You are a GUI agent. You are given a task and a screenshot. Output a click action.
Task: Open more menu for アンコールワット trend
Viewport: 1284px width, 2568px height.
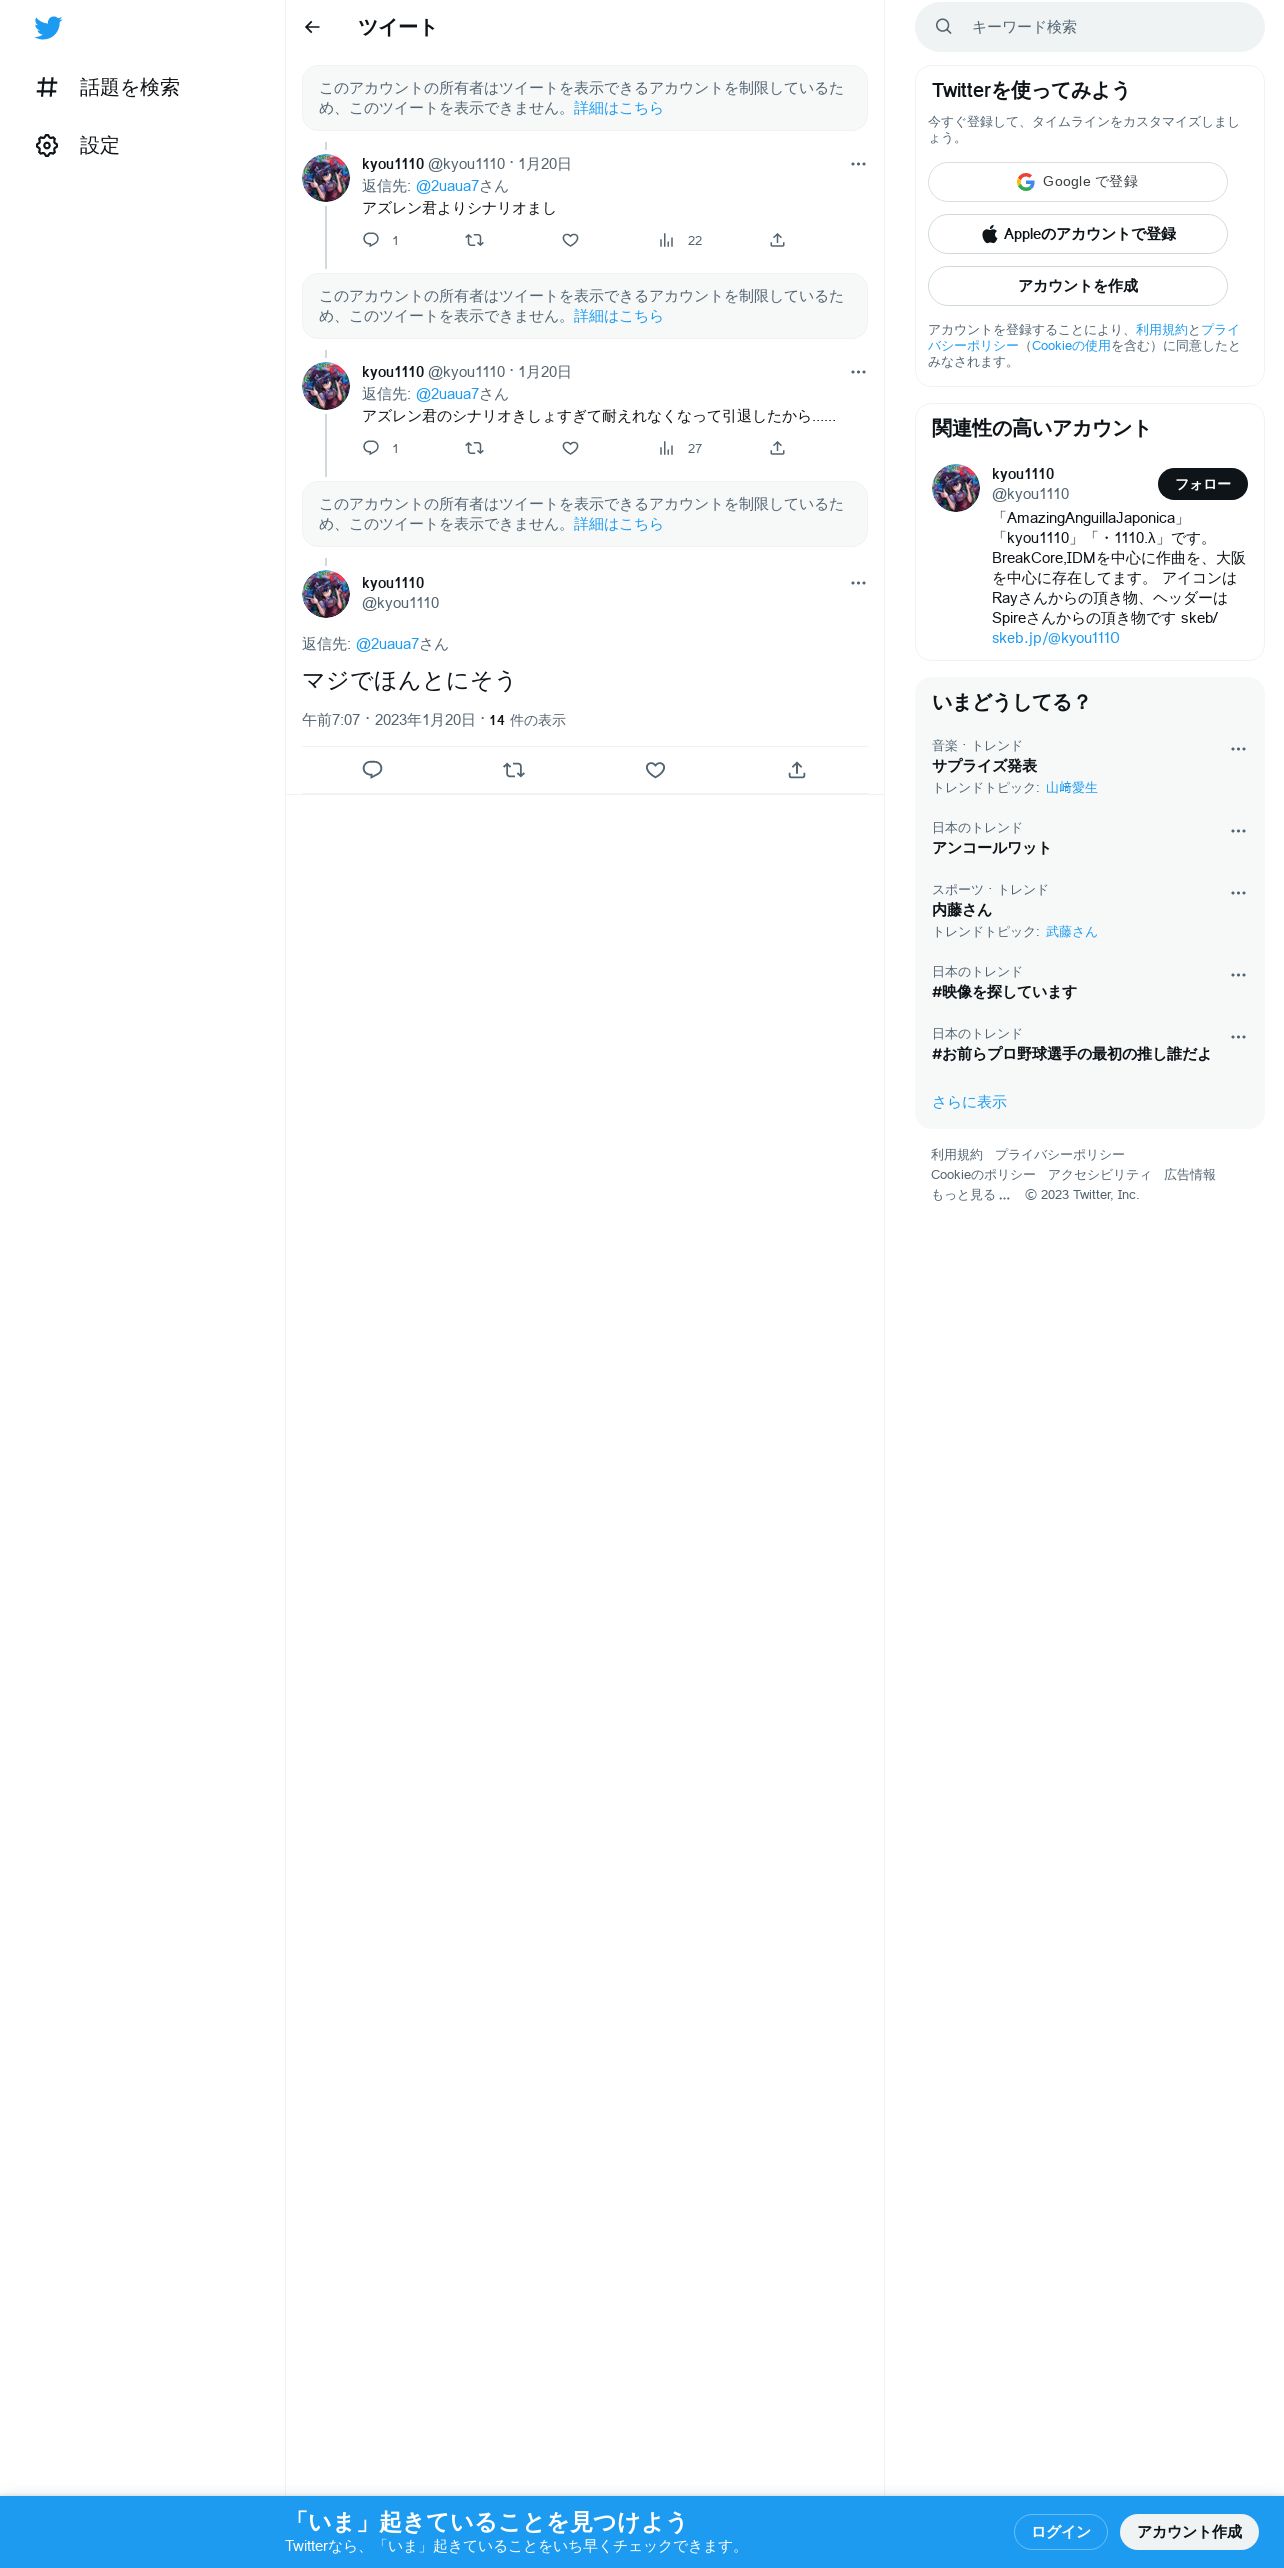[1238, 831]
